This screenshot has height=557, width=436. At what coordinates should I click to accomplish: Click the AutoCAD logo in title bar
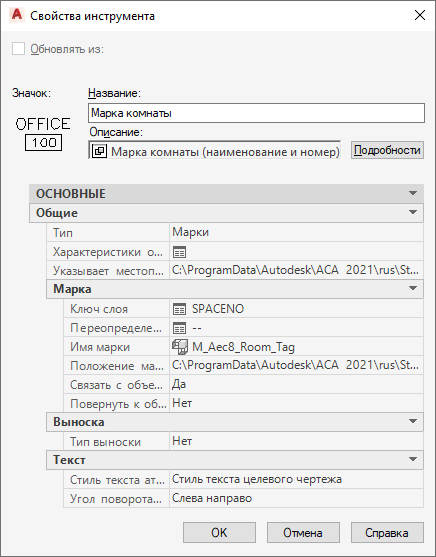17,15
